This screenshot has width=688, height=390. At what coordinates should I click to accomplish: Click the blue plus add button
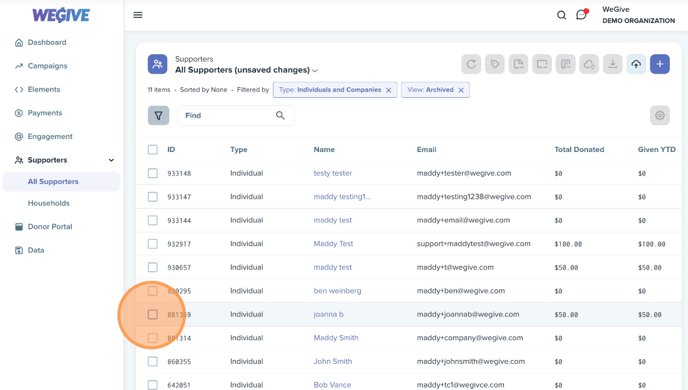pyautogui.click(x=660, y=64)
